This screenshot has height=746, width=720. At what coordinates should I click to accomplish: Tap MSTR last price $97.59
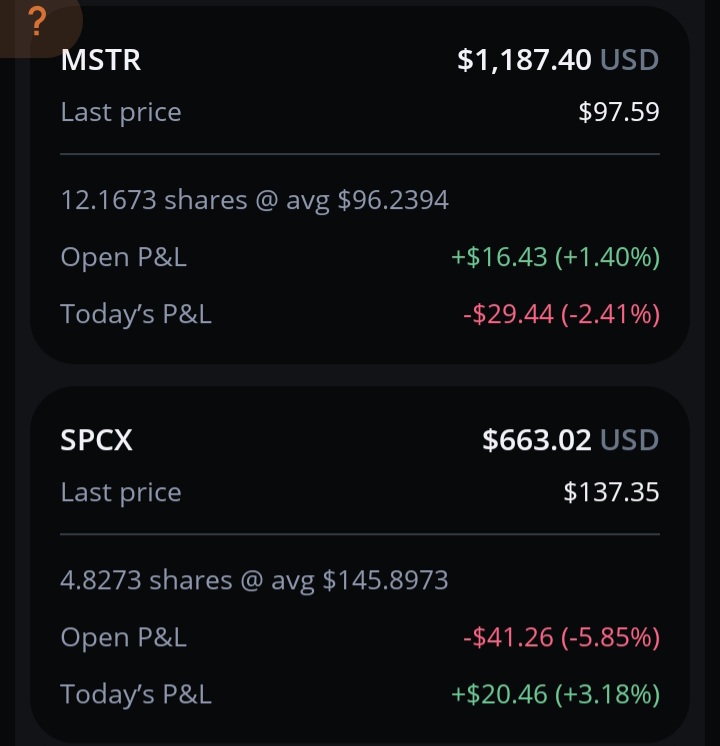pos(619,112)
